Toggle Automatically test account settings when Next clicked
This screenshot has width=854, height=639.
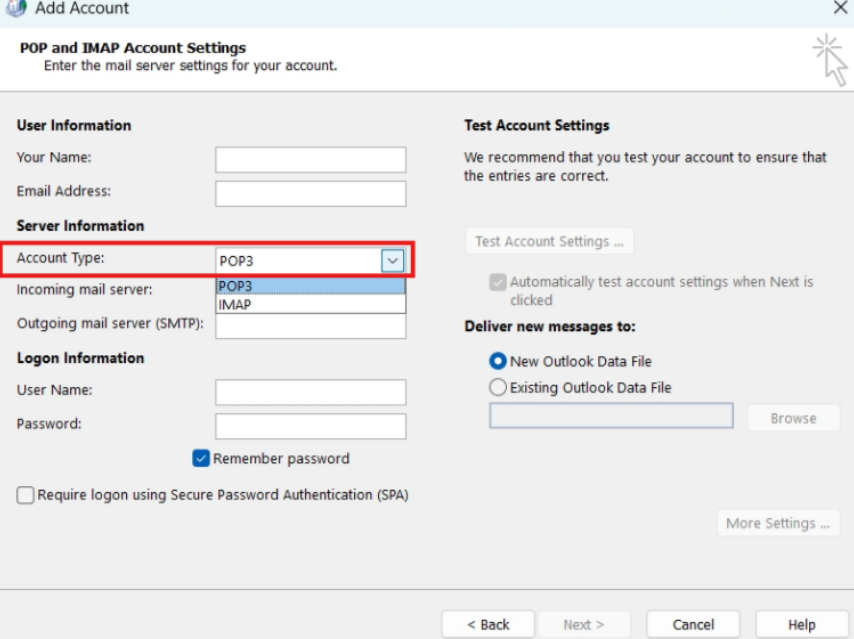(x=497, y=282)
